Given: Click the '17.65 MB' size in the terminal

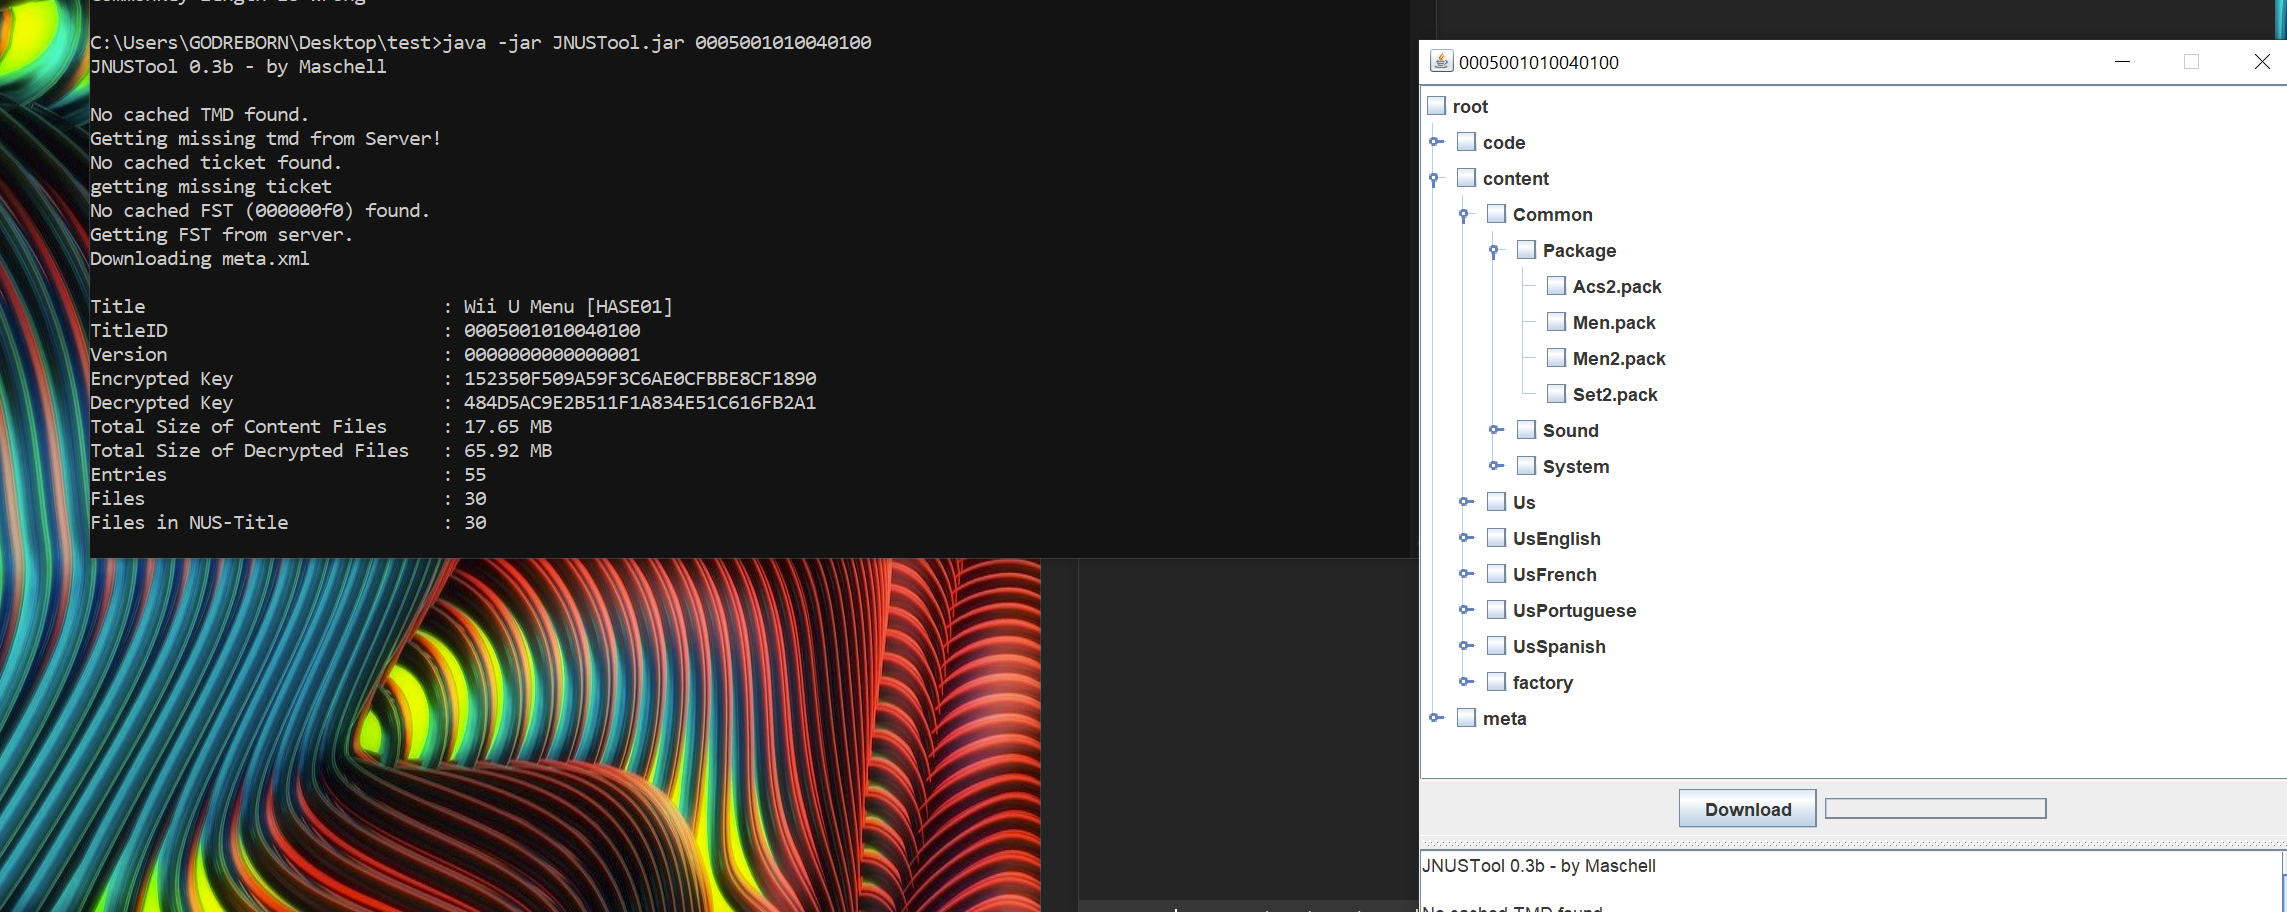Looking at the screenshot, I should click(x=508, y=427).
